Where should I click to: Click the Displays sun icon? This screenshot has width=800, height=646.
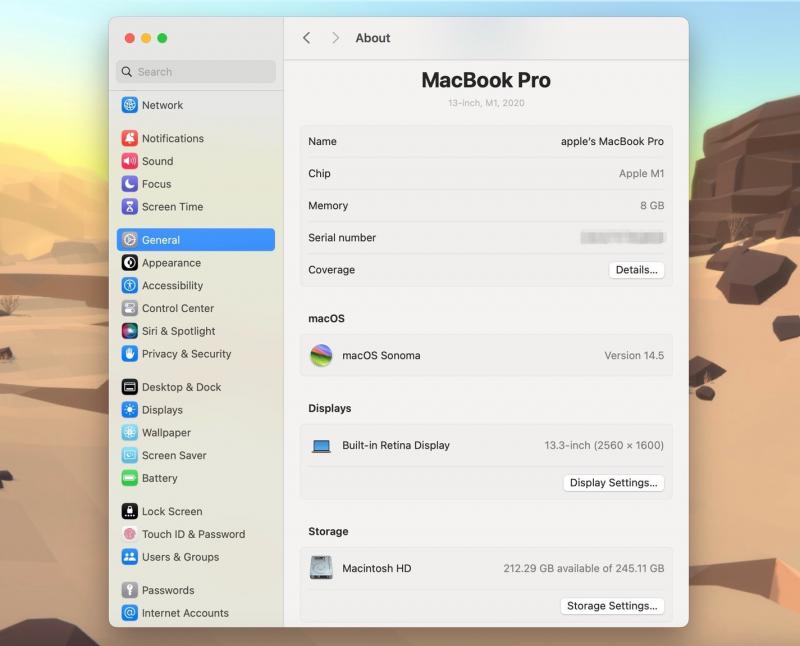130,410
